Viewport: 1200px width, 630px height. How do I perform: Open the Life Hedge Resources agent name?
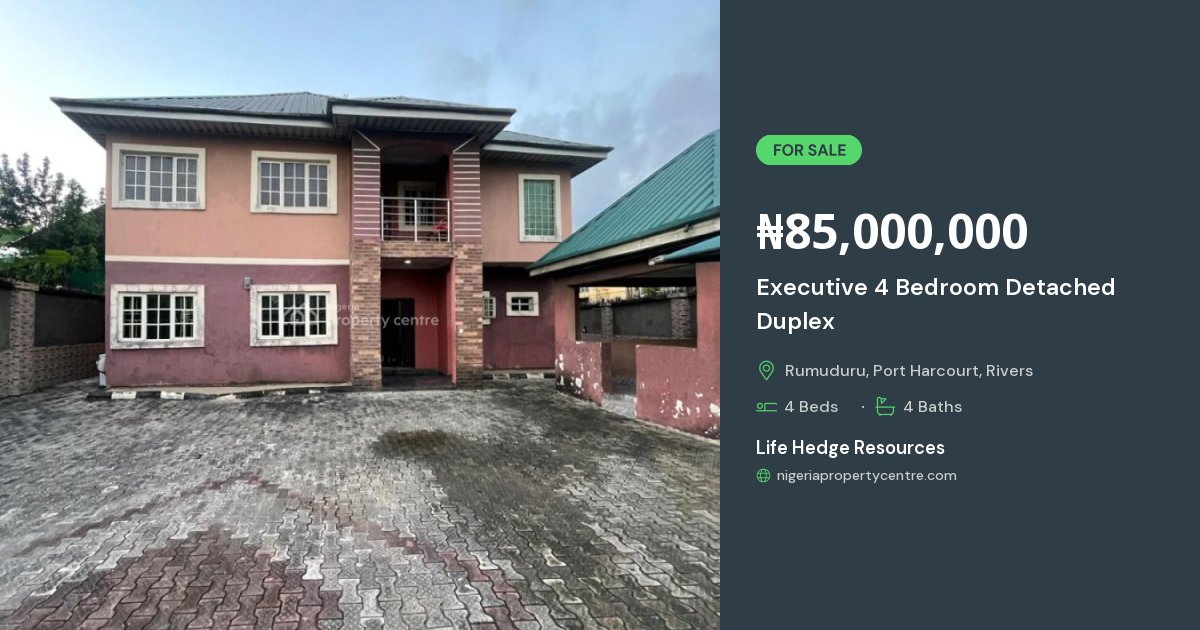tap(850, 447)
